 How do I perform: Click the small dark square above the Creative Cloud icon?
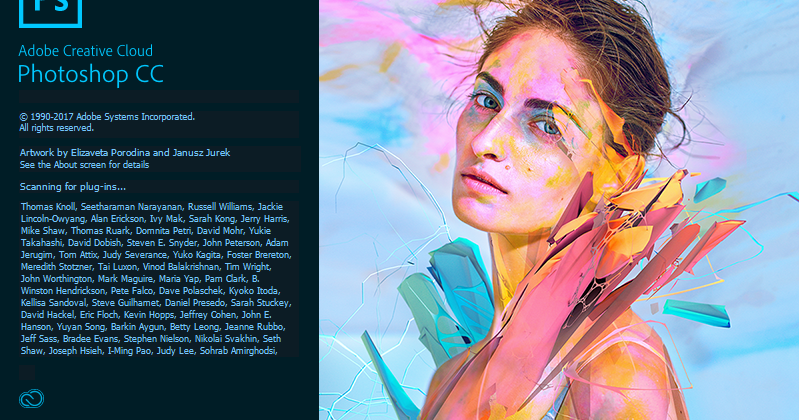pyautogui.click(x=27, y=373)
